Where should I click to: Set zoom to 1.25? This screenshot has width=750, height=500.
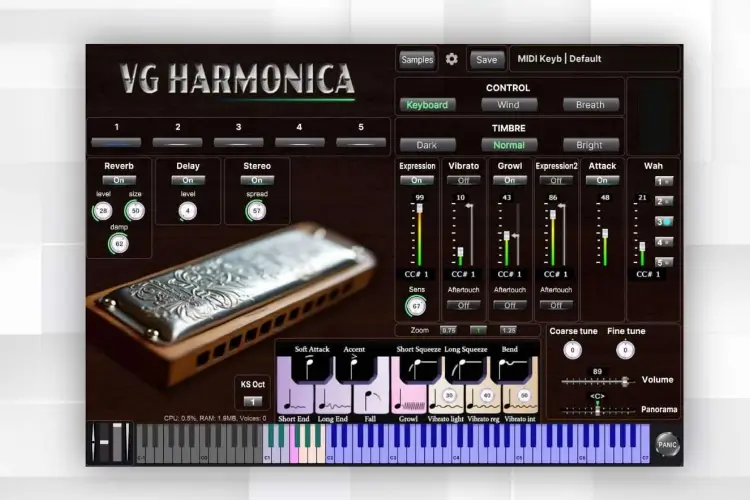[508, 330]
